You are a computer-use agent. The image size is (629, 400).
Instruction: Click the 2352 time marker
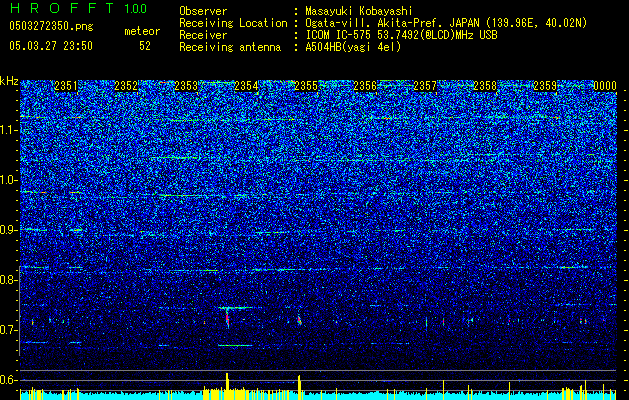point(126,86)
